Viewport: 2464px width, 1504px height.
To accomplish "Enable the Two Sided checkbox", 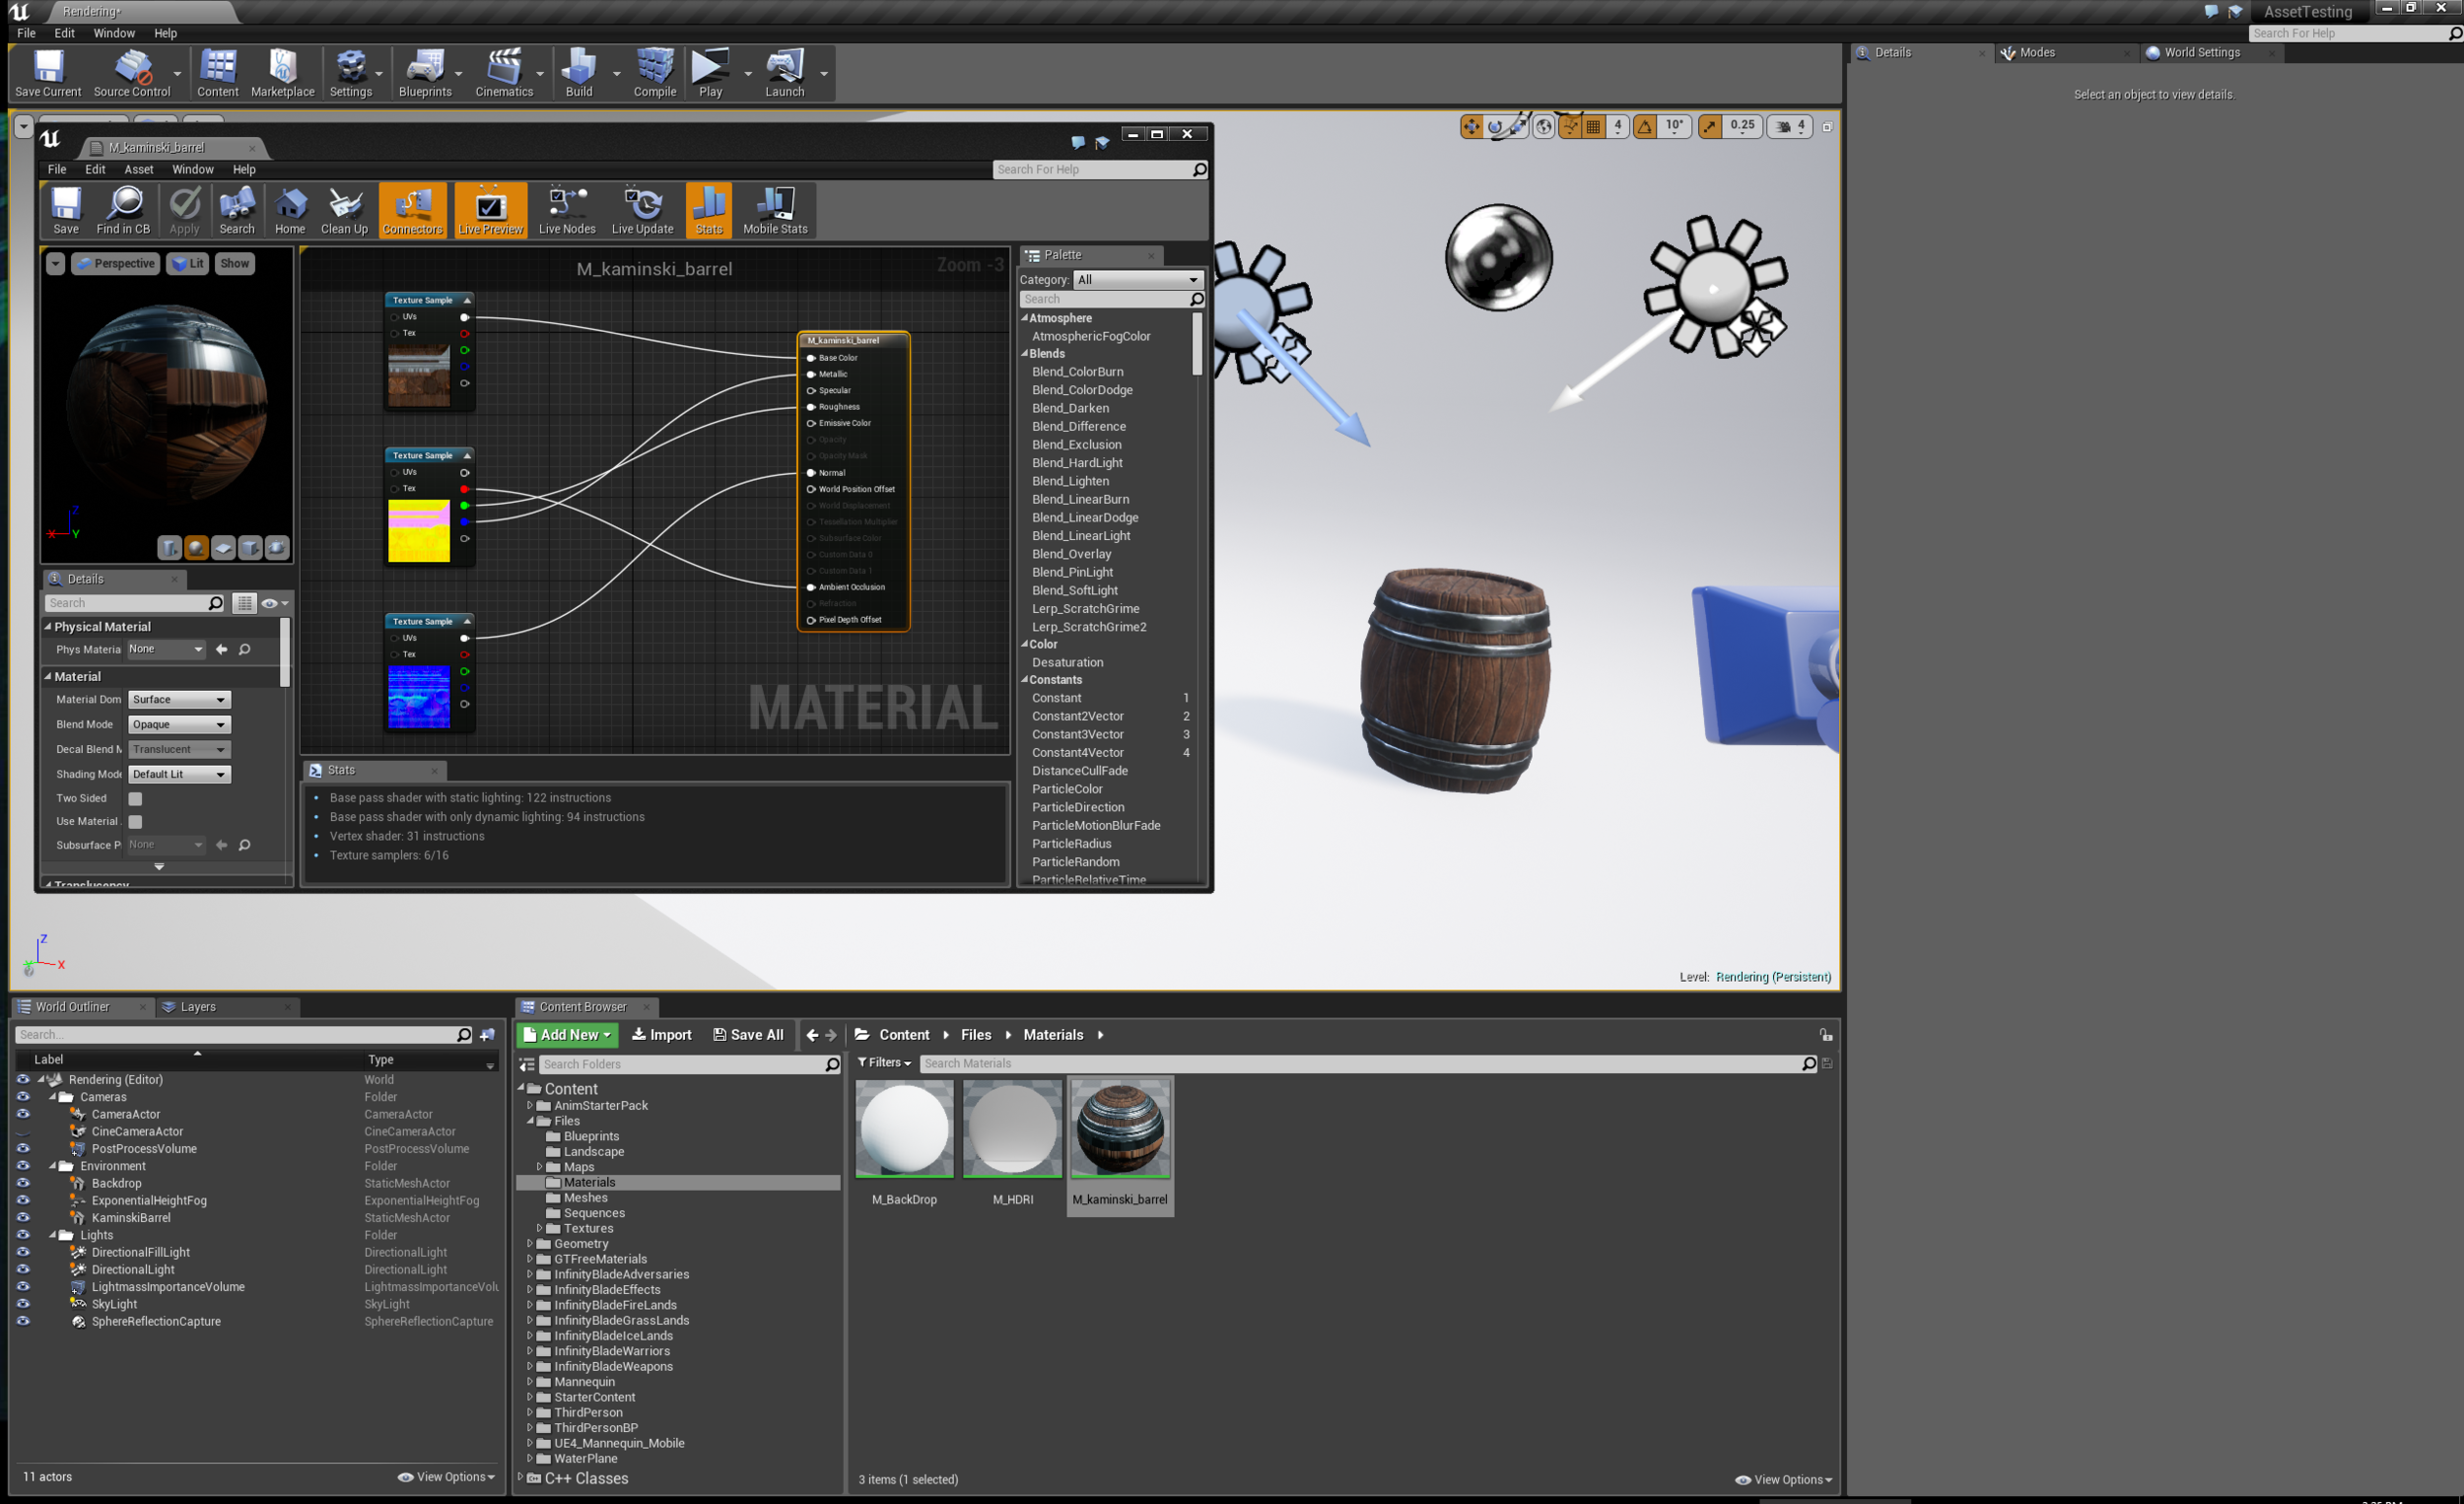I will 136,798.
